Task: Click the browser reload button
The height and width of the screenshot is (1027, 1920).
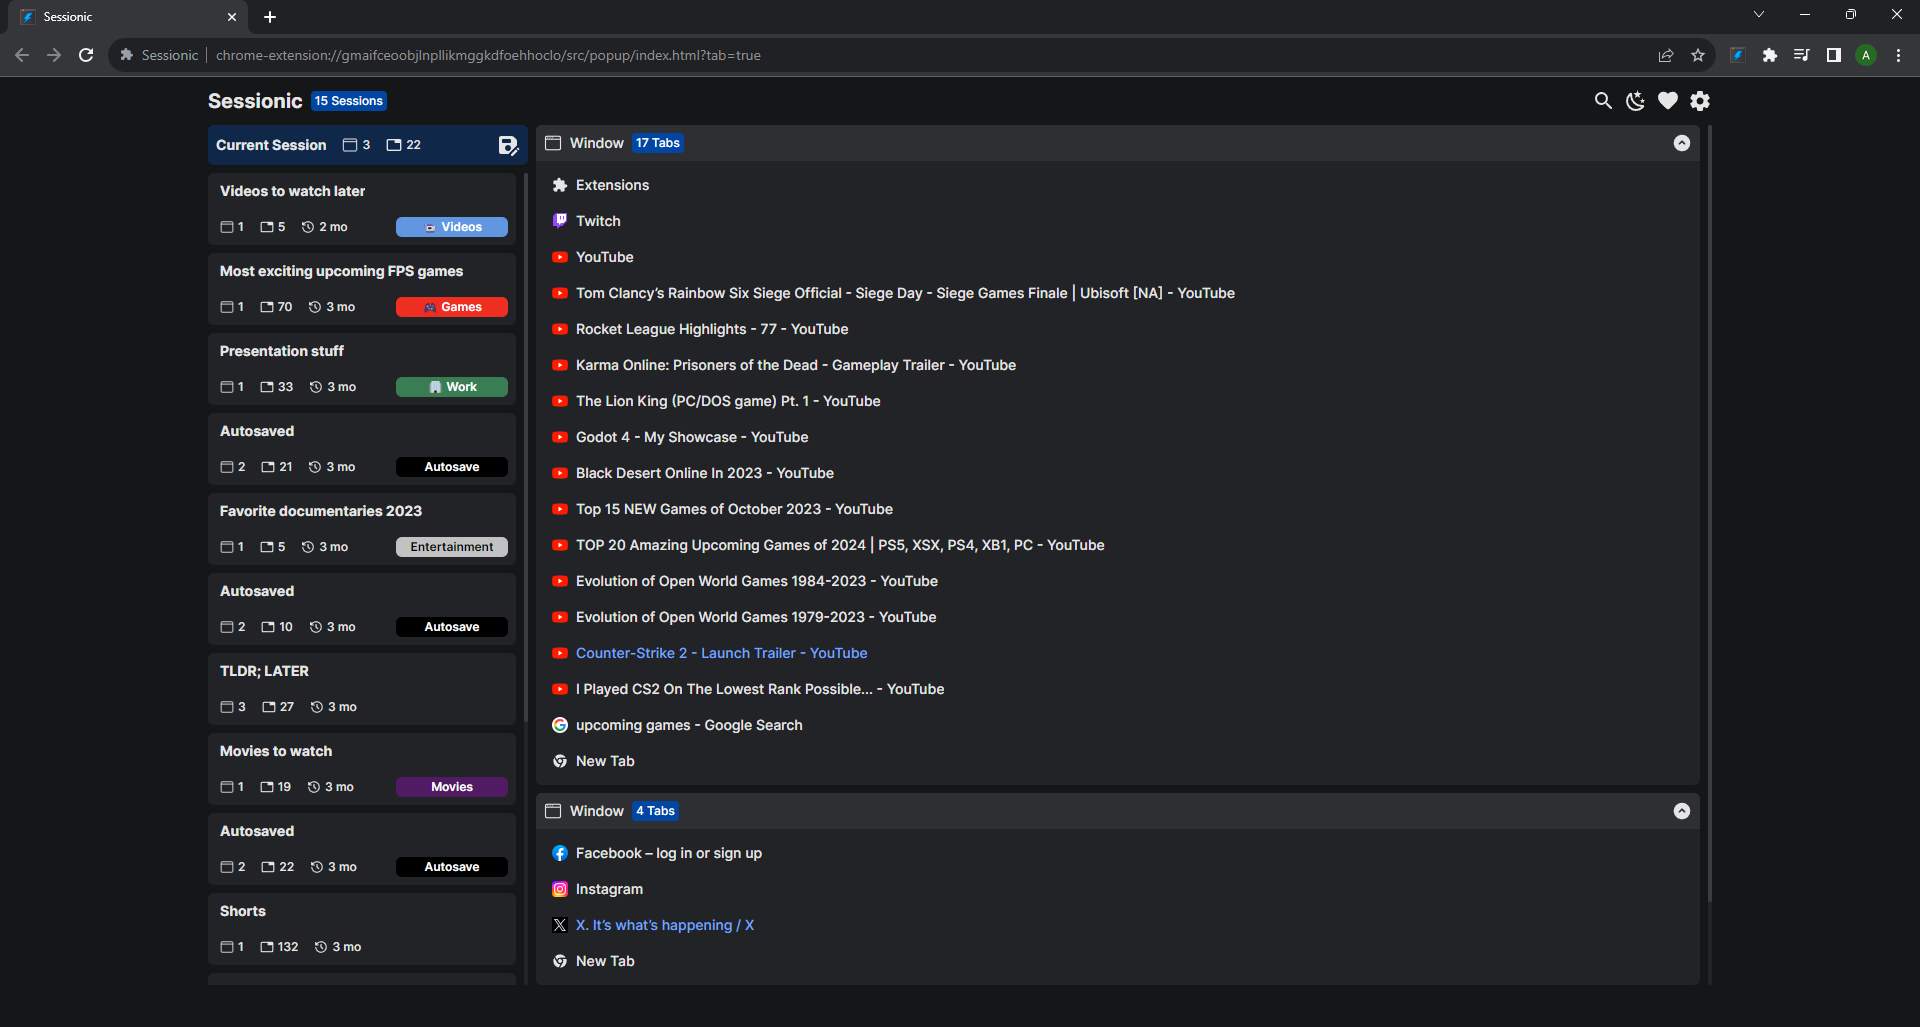Action: click(x=86, y=55)
